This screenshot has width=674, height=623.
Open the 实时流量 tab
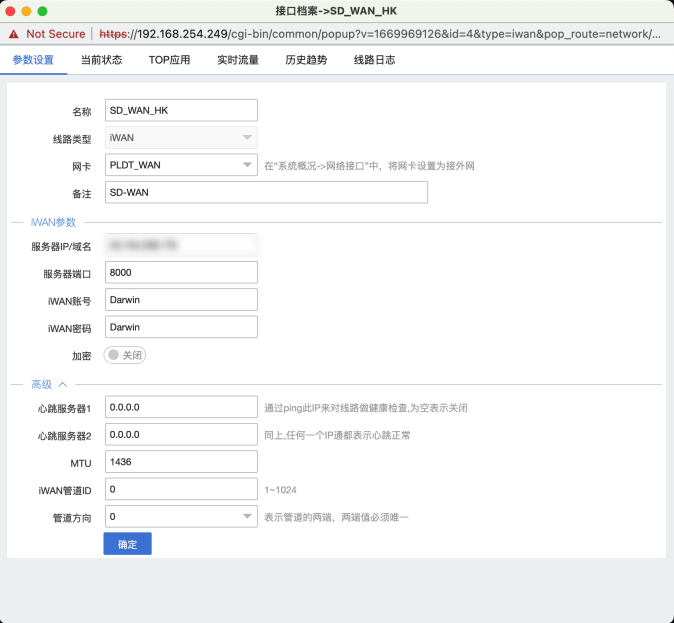point(238,60)
